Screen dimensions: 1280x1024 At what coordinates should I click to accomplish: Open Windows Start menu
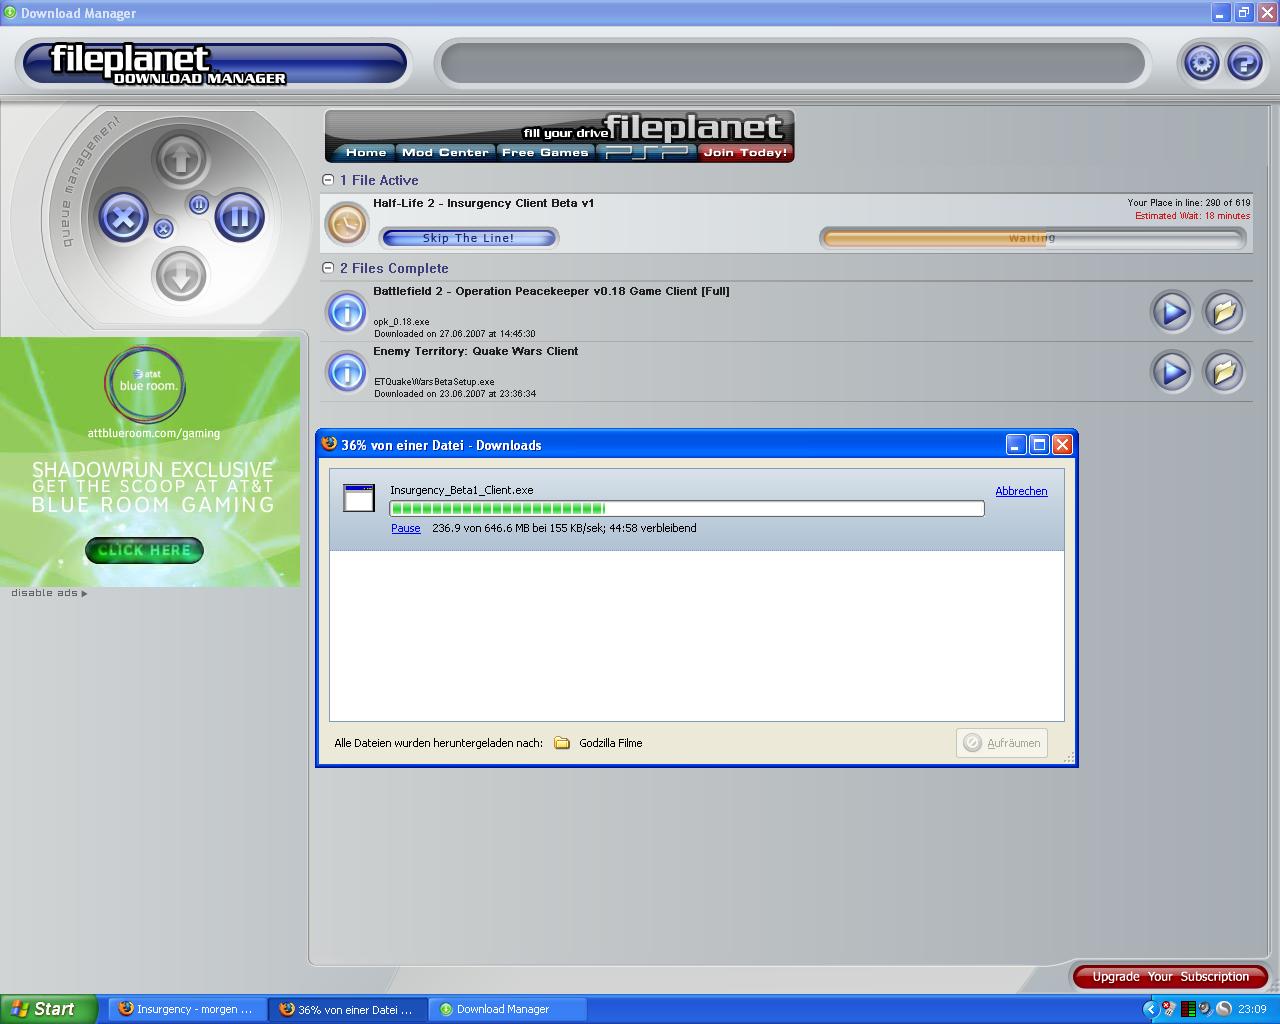48,1009
